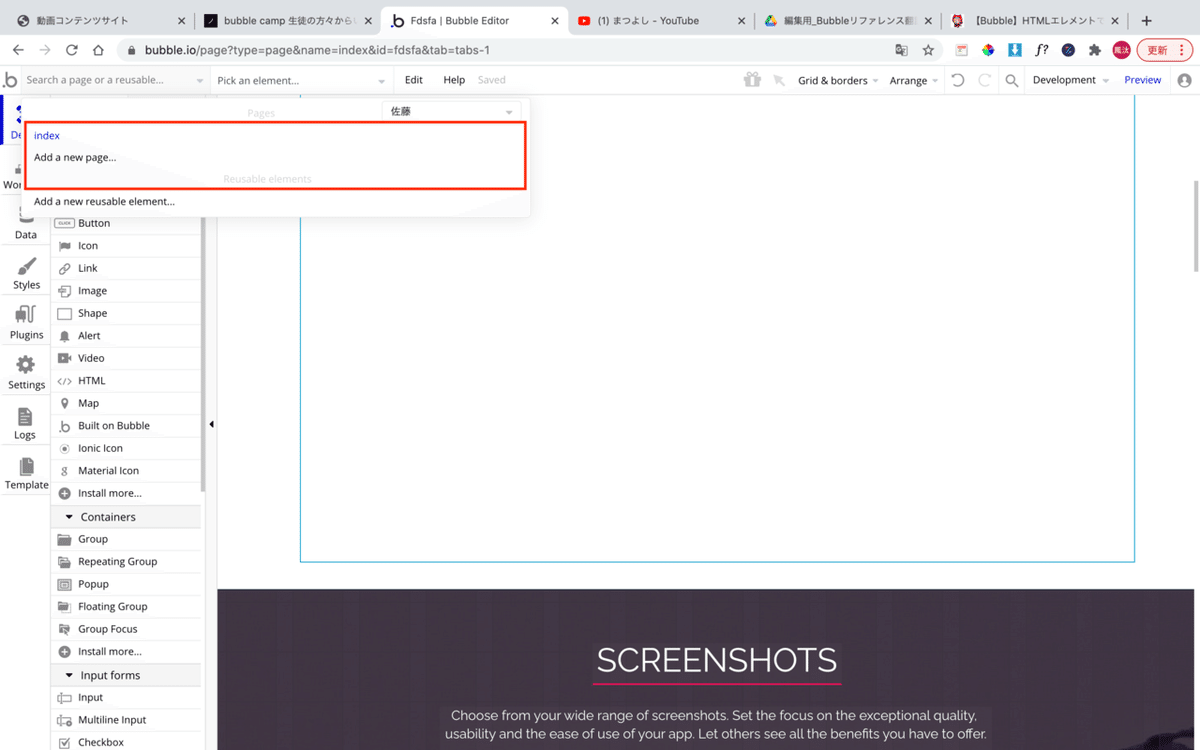The image size is (1200, 750).
Task: Click Add a new page
Action: click(75, 157)
